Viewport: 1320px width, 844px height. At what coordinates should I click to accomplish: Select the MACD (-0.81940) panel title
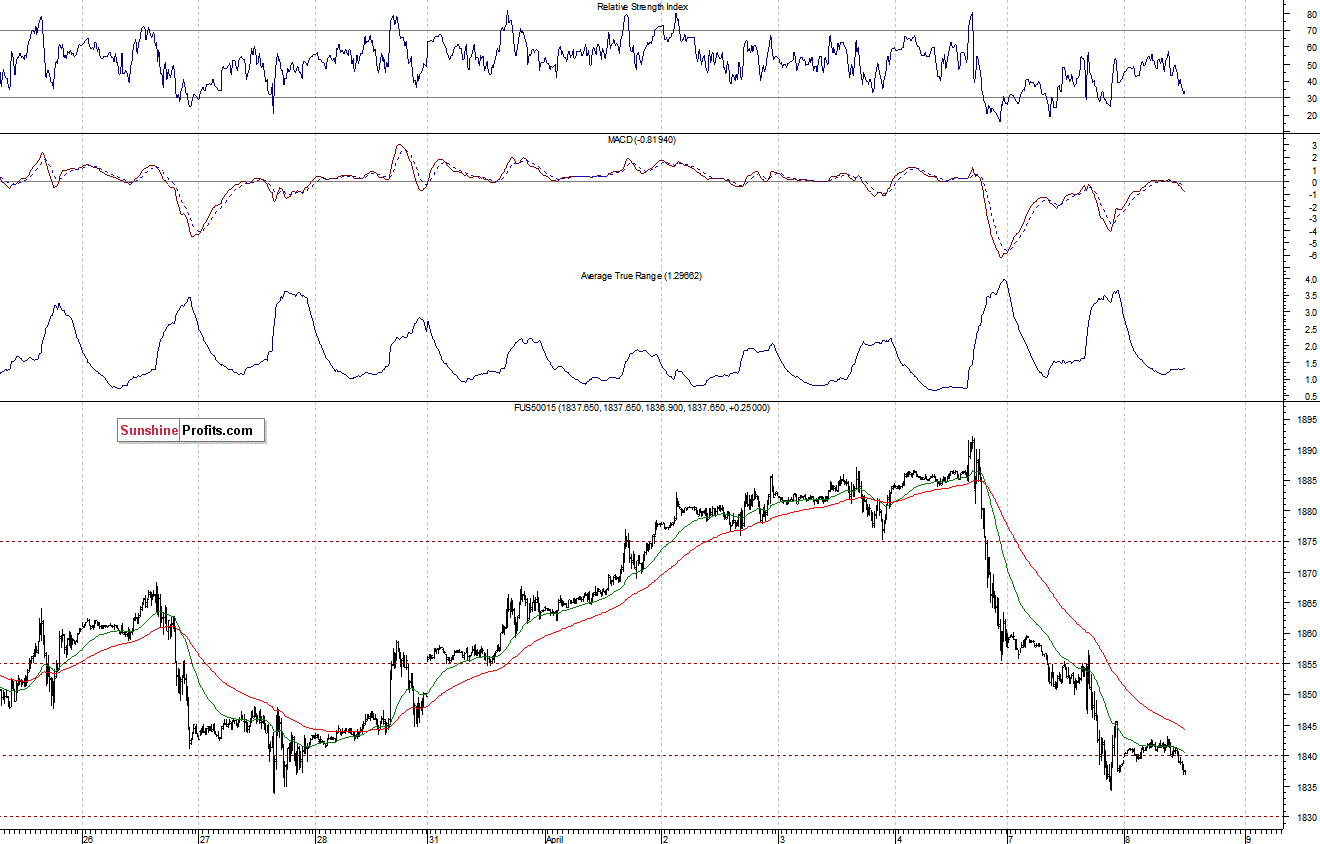(x=642, y=140)
